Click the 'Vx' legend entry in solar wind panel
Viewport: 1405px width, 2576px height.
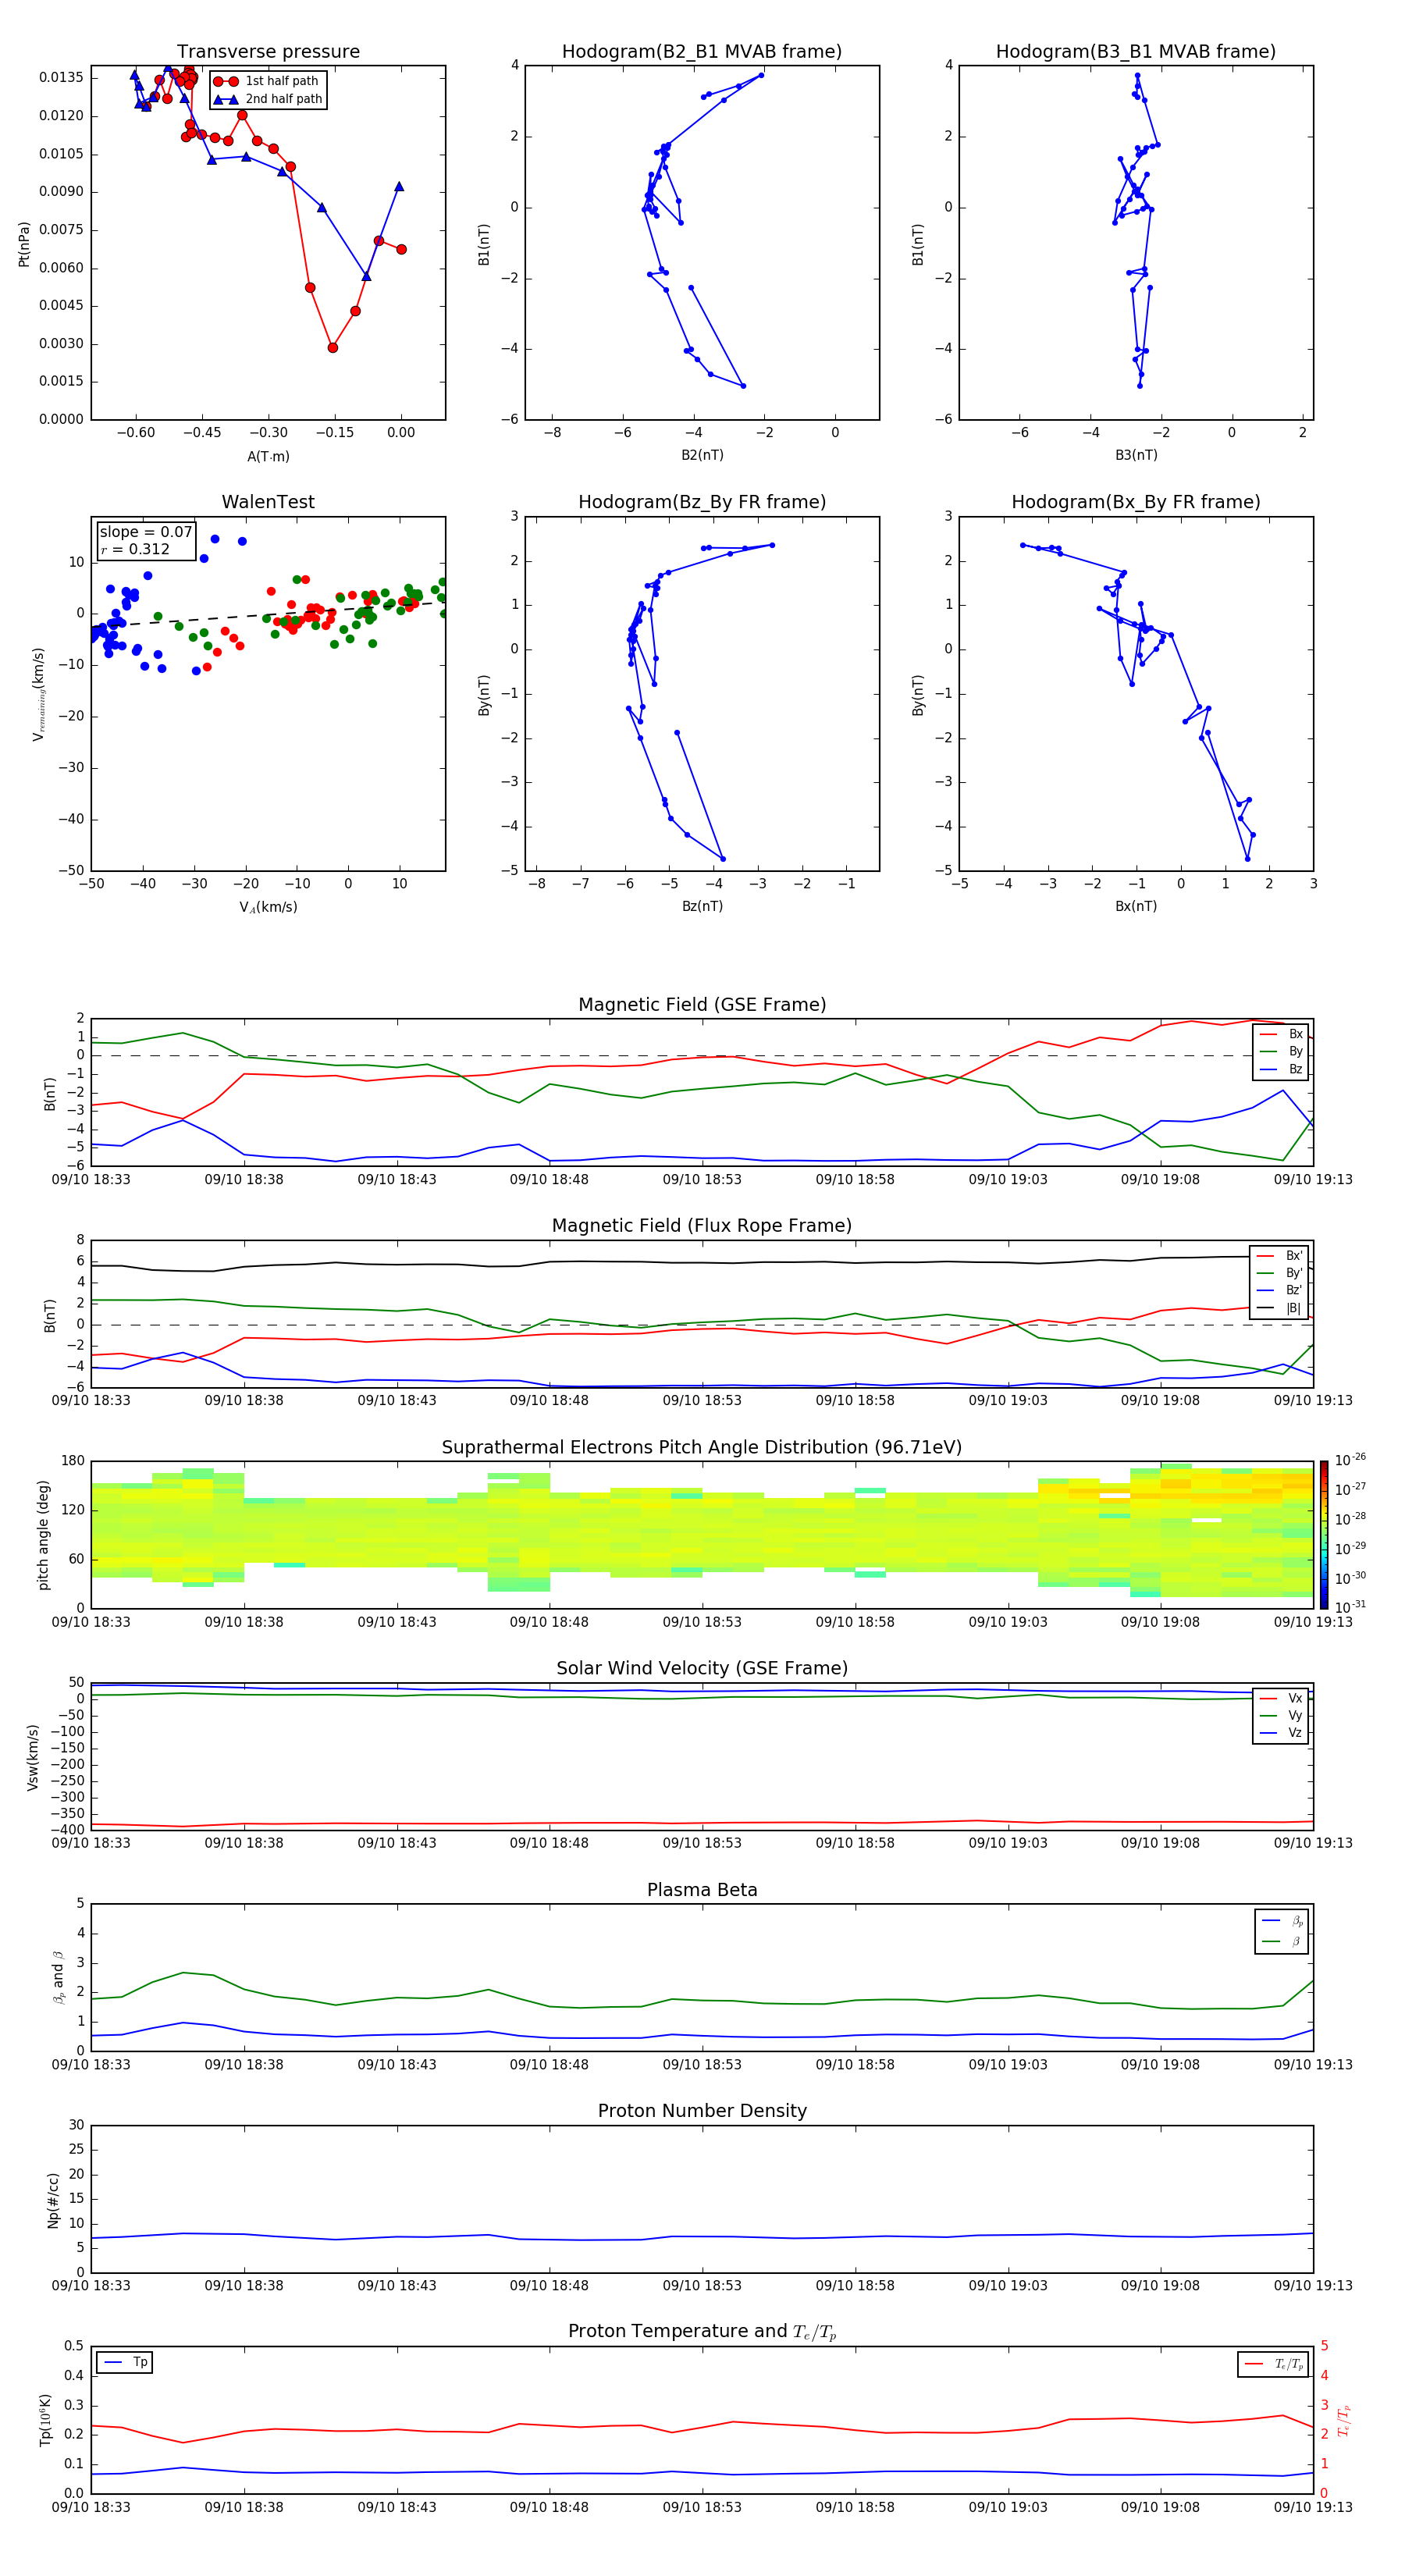(x=1281, y=1698)
